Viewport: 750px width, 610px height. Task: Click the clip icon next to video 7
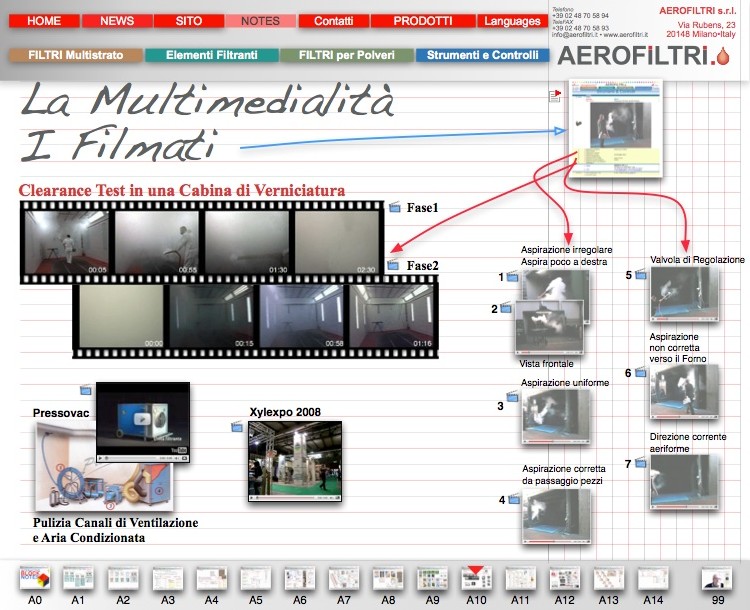641,463
